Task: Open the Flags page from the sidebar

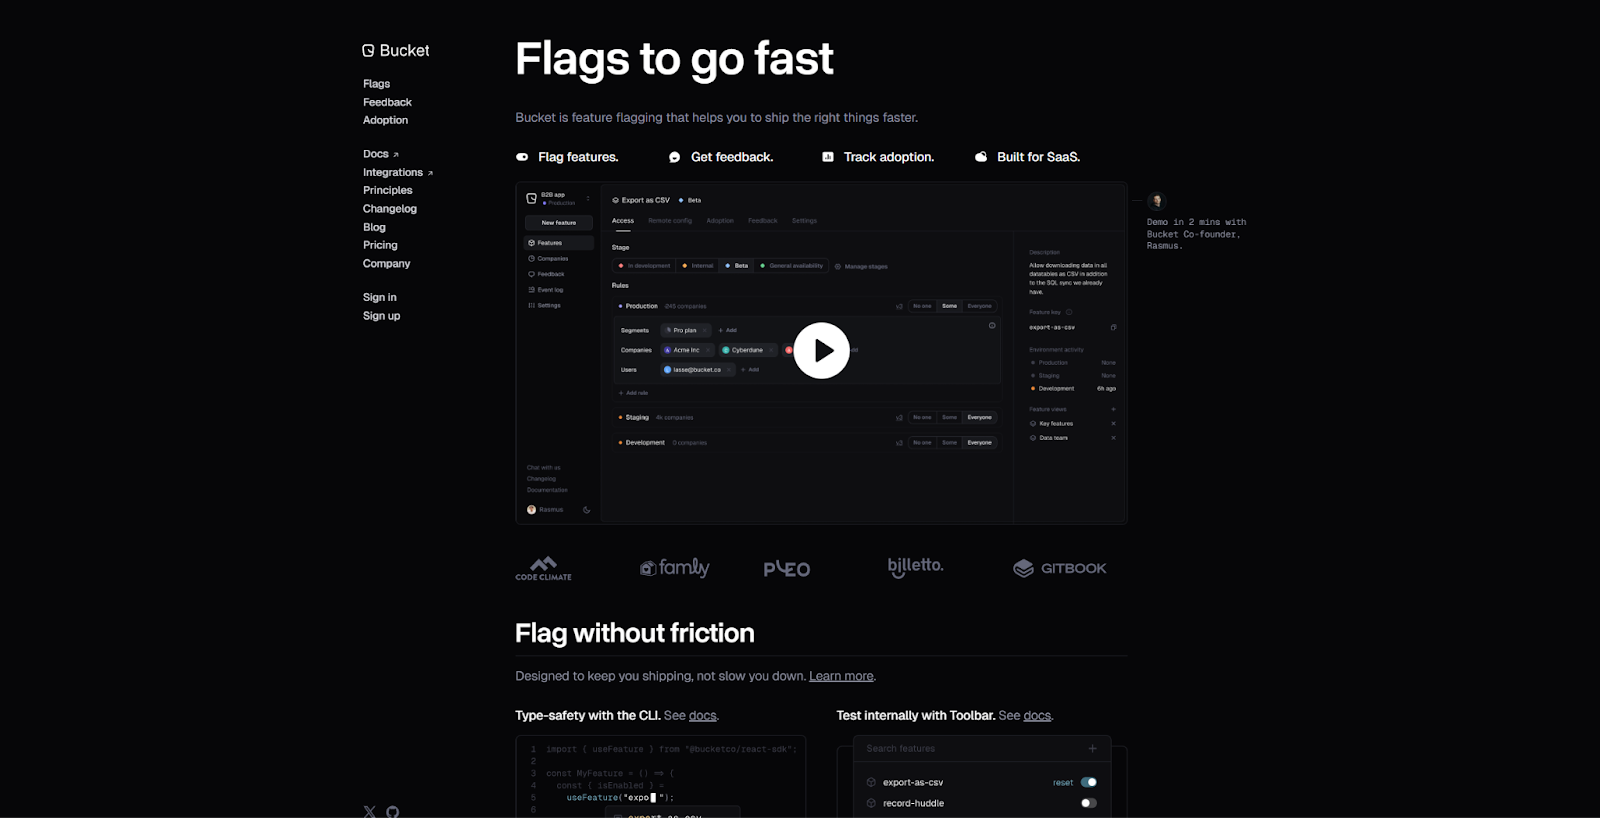Action: tap(377, 84)
